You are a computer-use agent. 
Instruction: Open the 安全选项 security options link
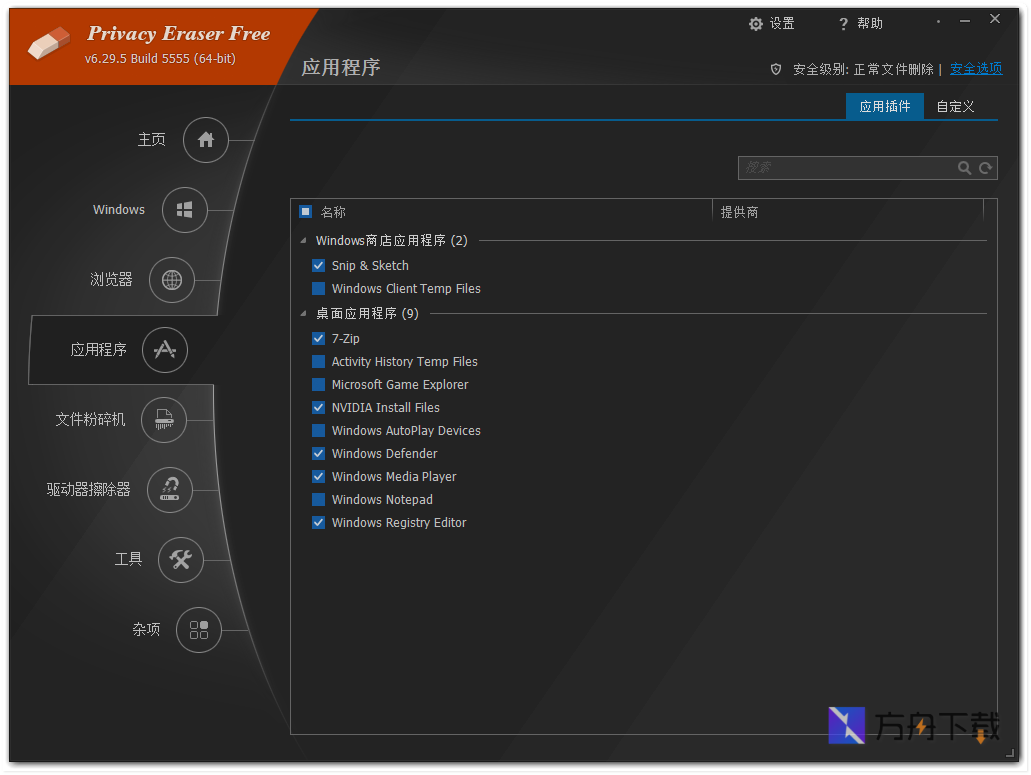tap(976, 69)
